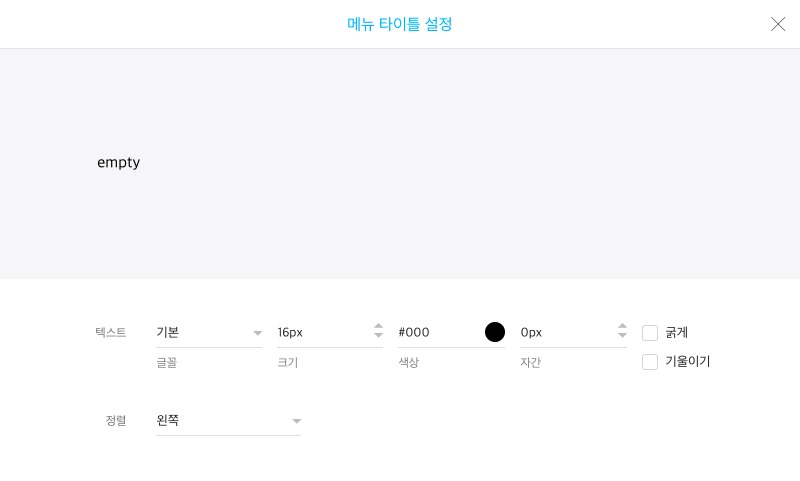Image resolution: width=800 pixels, height=481 pixels.
Task: Increase letter spacing with the up arrow
Action: (622, 326)
